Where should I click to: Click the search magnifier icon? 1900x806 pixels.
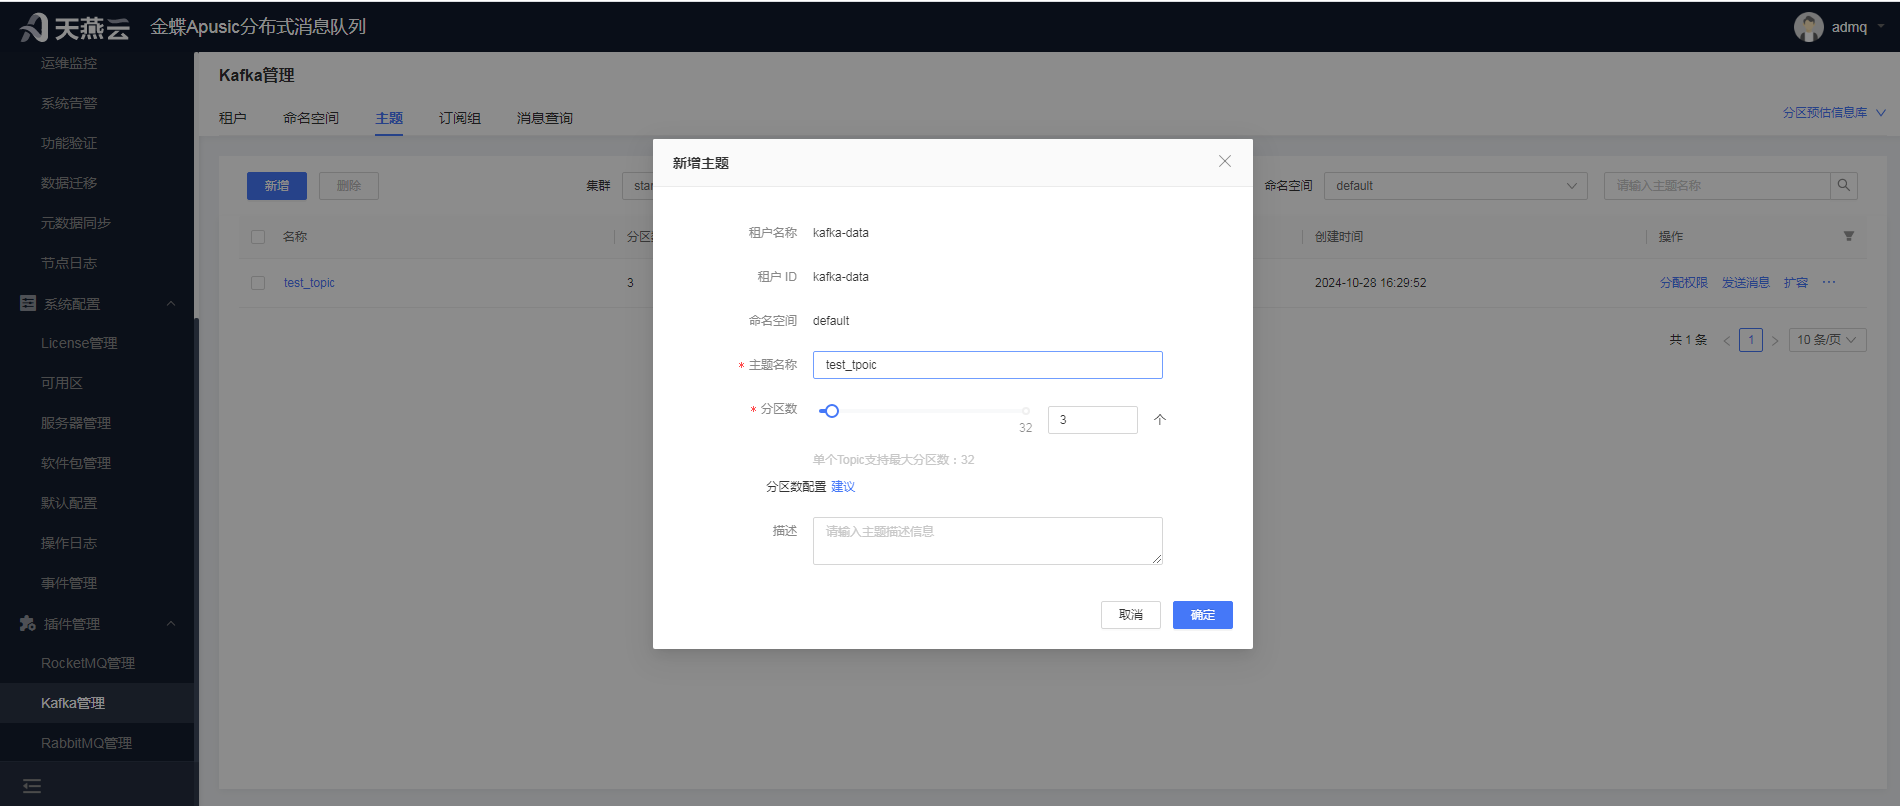[1844, 186]
